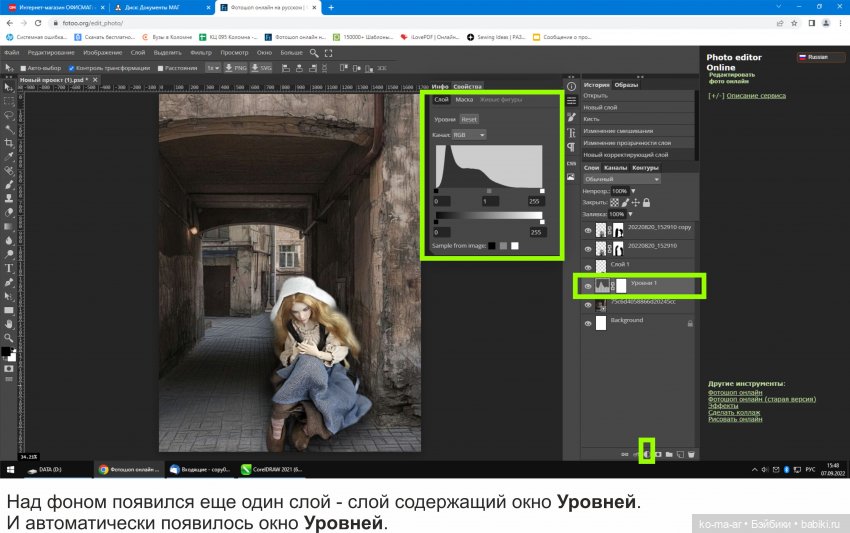The width and height of the screenshot is (850, 533).
Task: Click the SVG export button
Action: click(261, 68)
